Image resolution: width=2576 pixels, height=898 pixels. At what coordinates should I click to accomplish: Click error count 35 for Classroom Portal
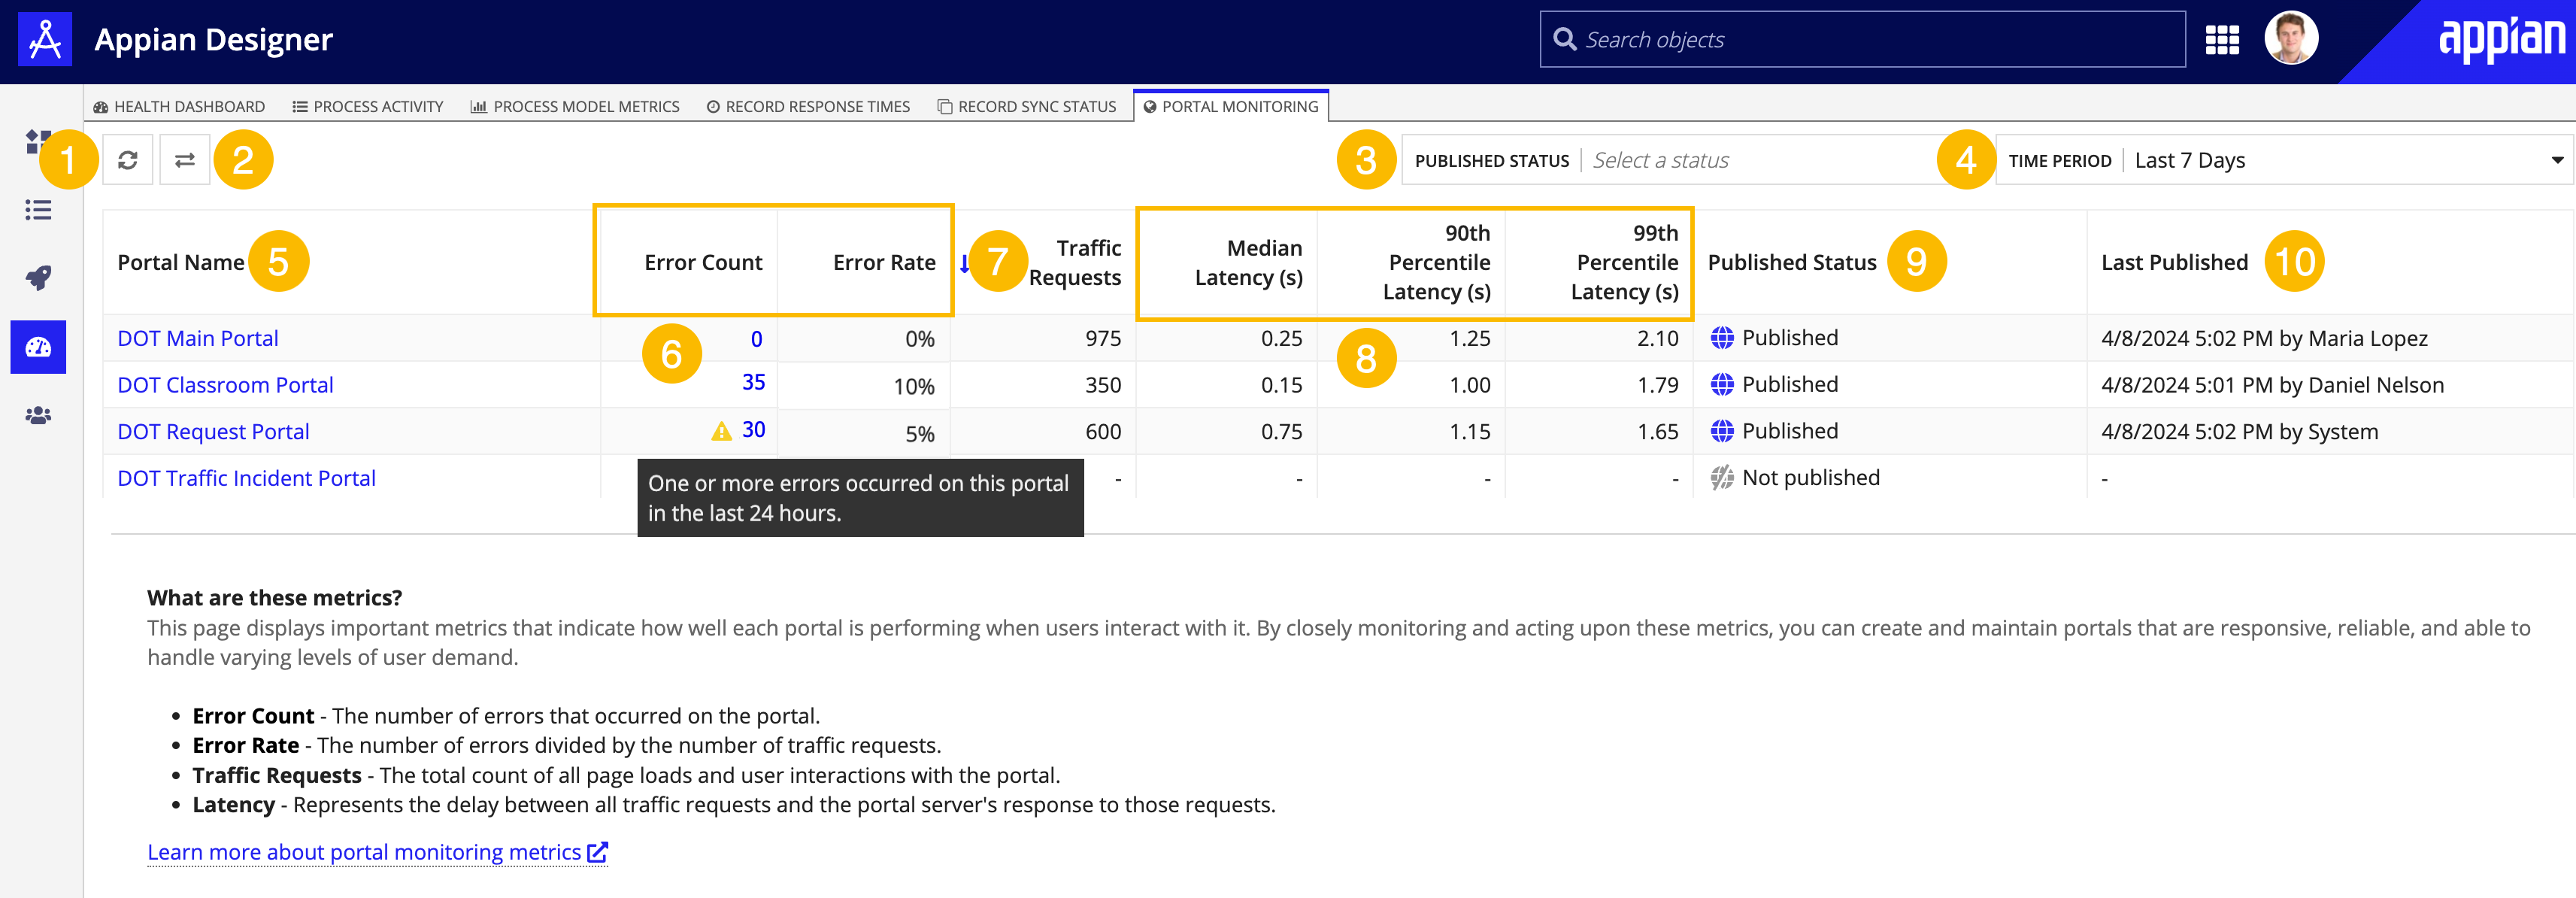pyautogui.click(x=753, y=382)
